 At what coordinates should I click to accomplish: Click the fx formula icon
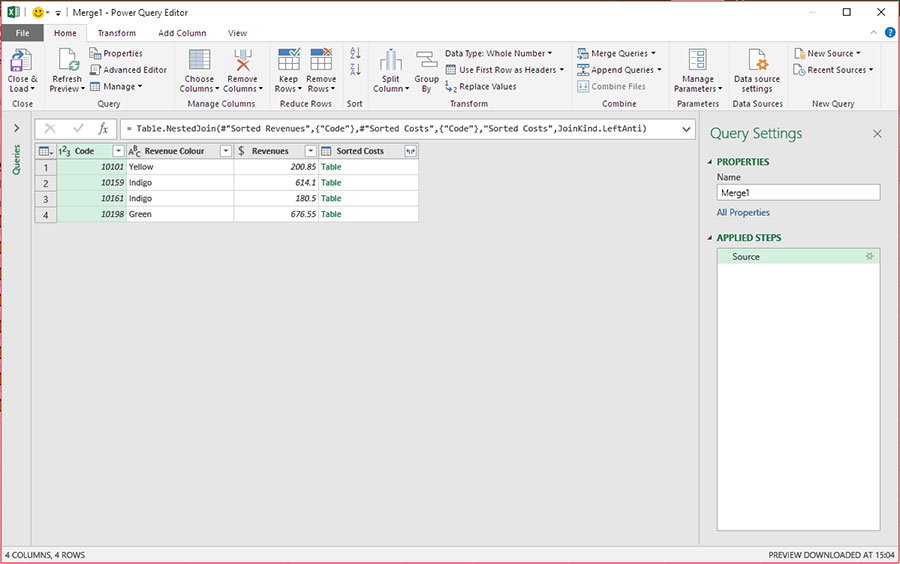(103, 129)
